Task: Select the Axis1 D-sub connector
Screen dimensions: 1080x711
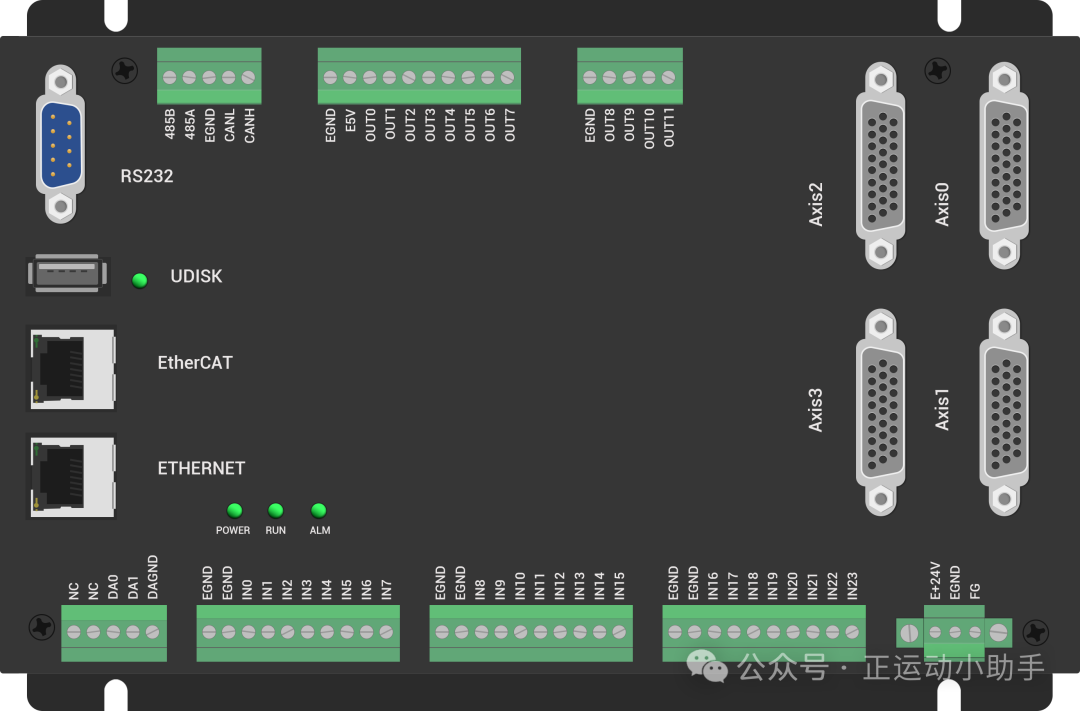Action: tap(1004, 412)
